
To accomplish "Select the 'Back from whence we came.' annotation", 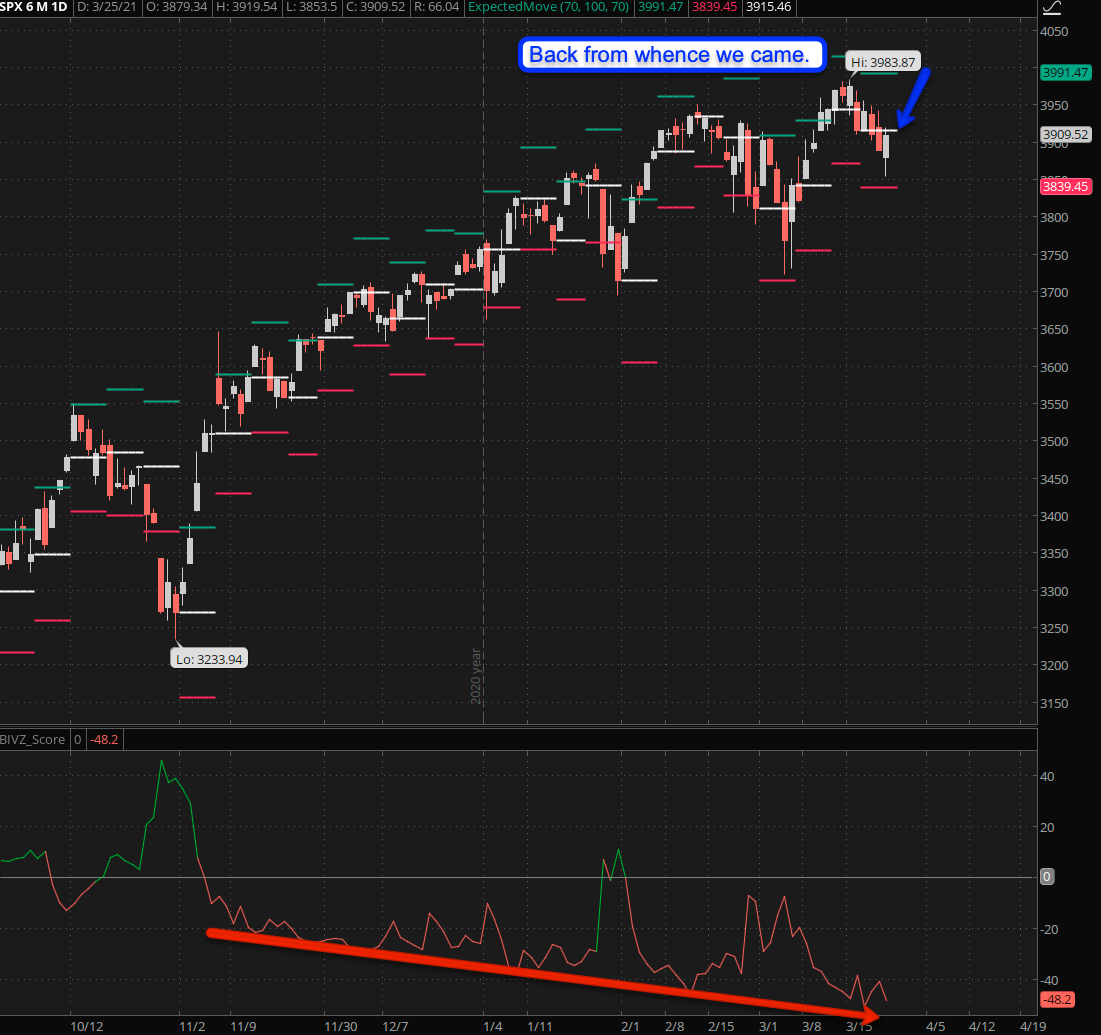I will [x=669, y=55].
